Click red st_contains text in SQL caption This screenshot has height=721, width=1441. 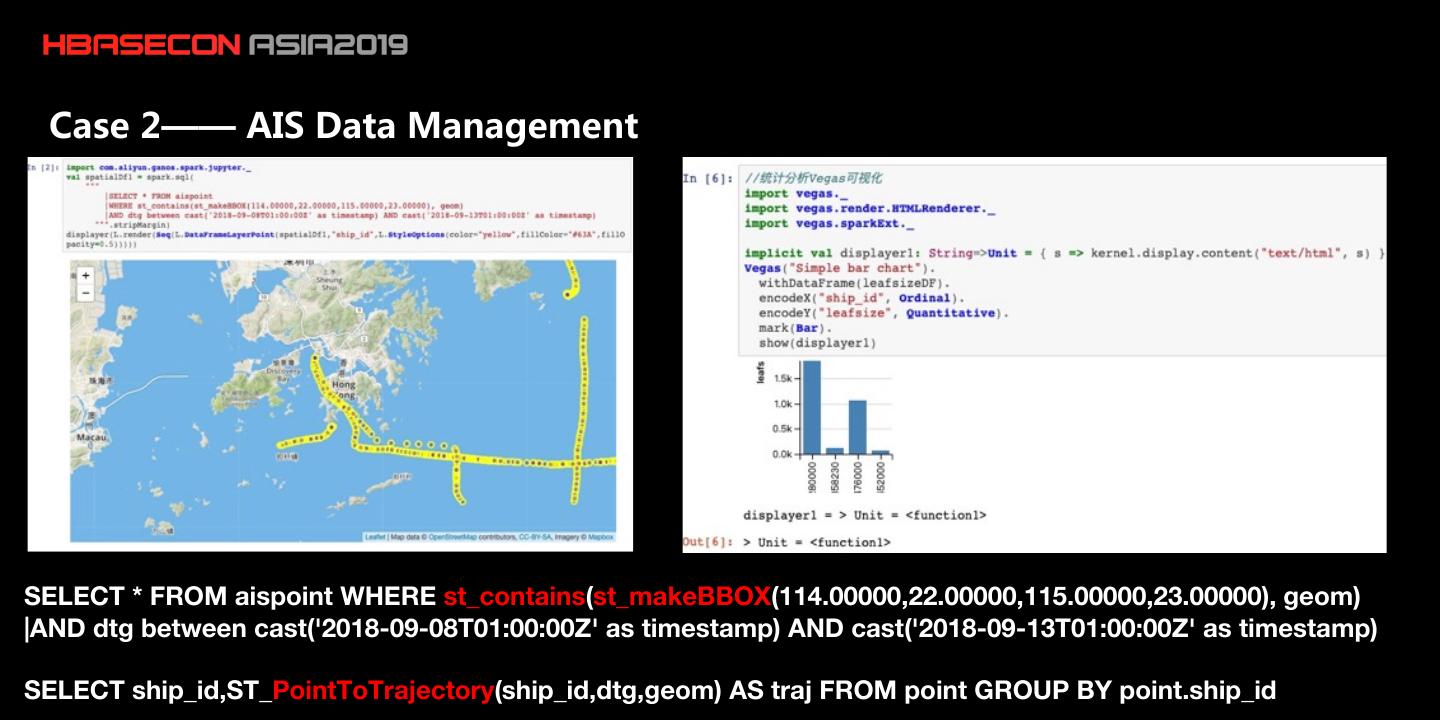point(514,598)
